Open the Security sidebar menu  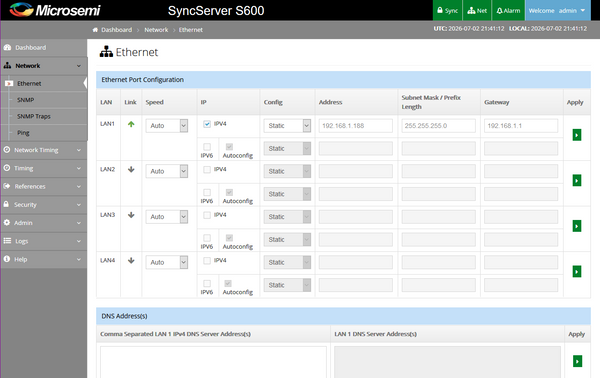point(44,204)
